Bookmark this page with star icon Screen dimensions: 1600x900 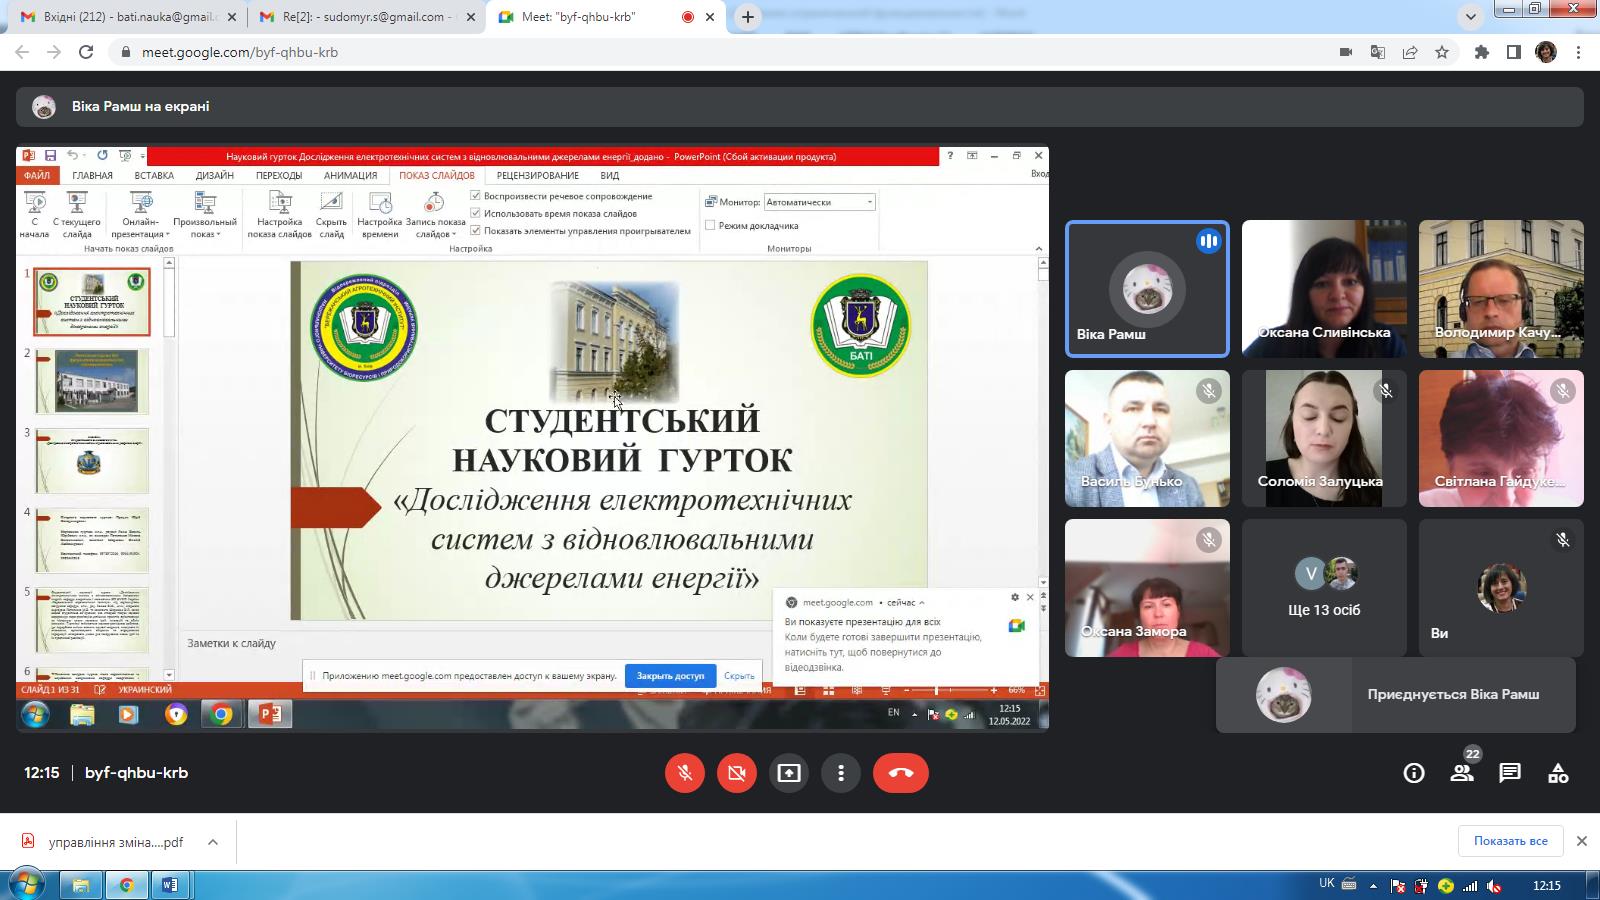1442,52
